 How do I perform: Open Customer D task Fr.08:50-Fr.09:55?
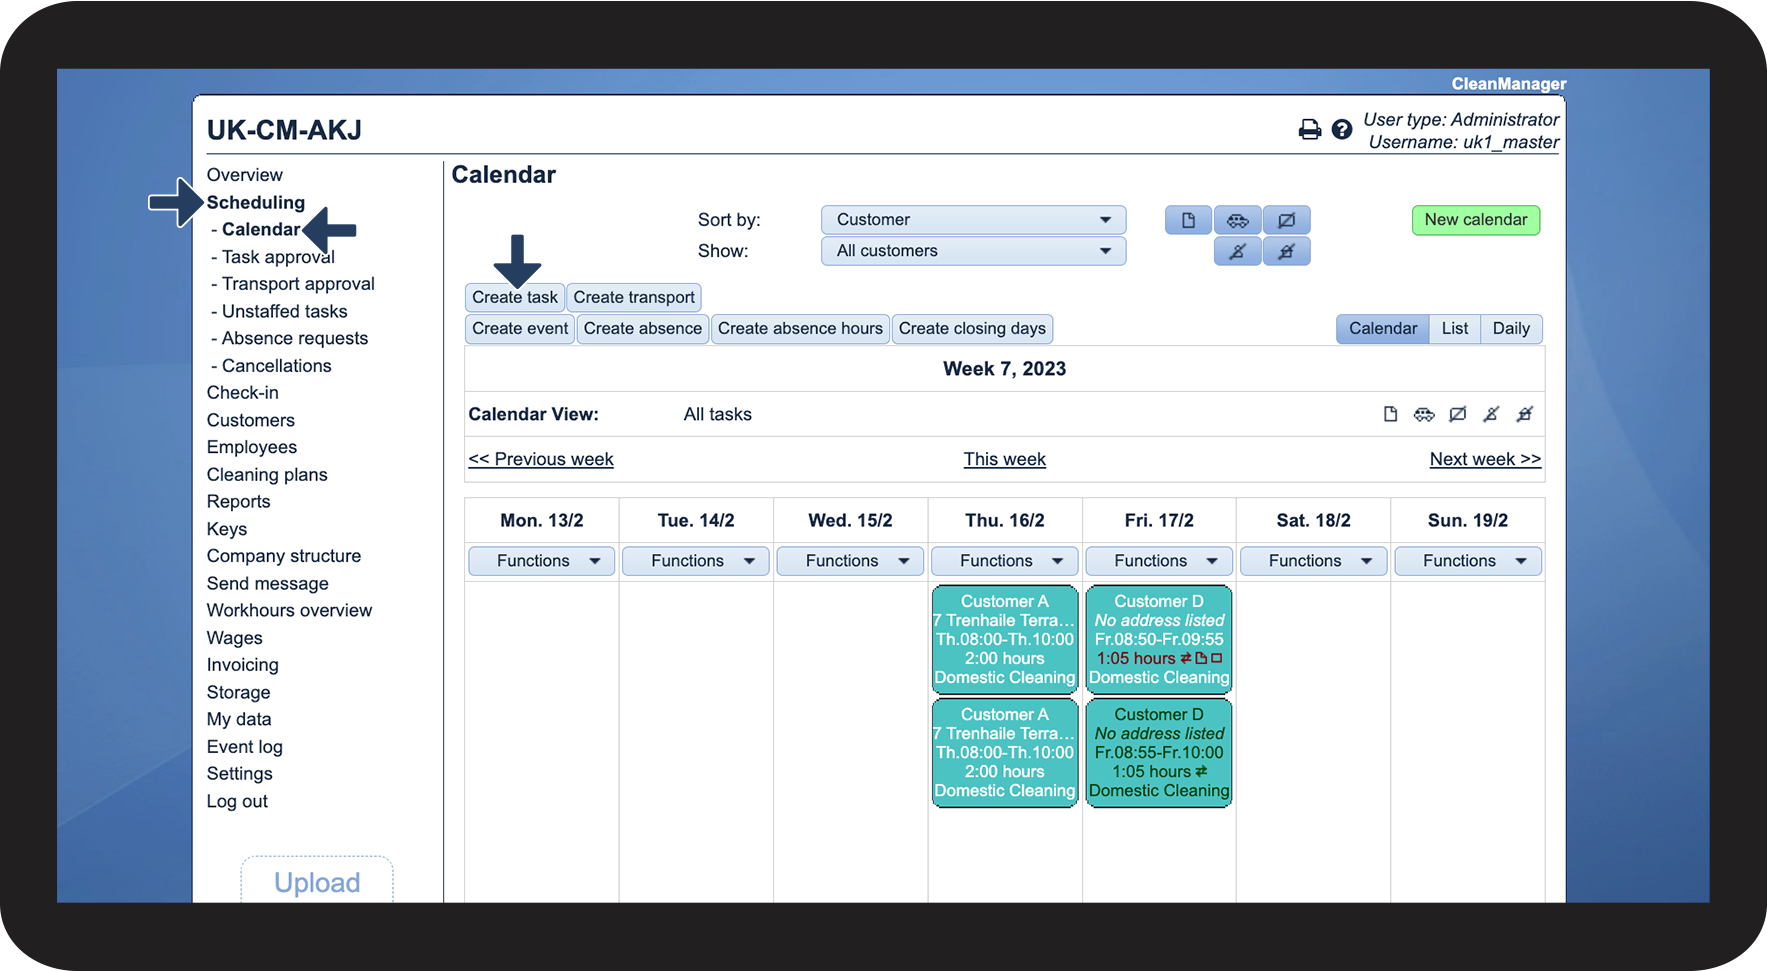click(x=1159, y=640)
